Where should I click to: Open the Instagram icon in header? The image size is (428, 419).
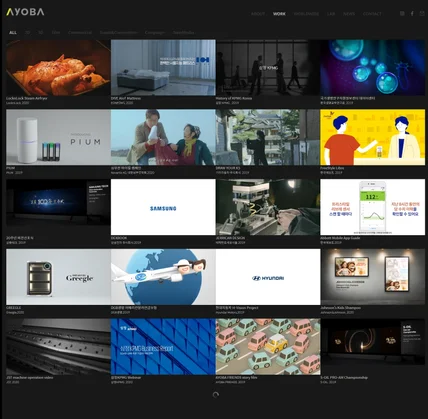click(x=402, y=14)
